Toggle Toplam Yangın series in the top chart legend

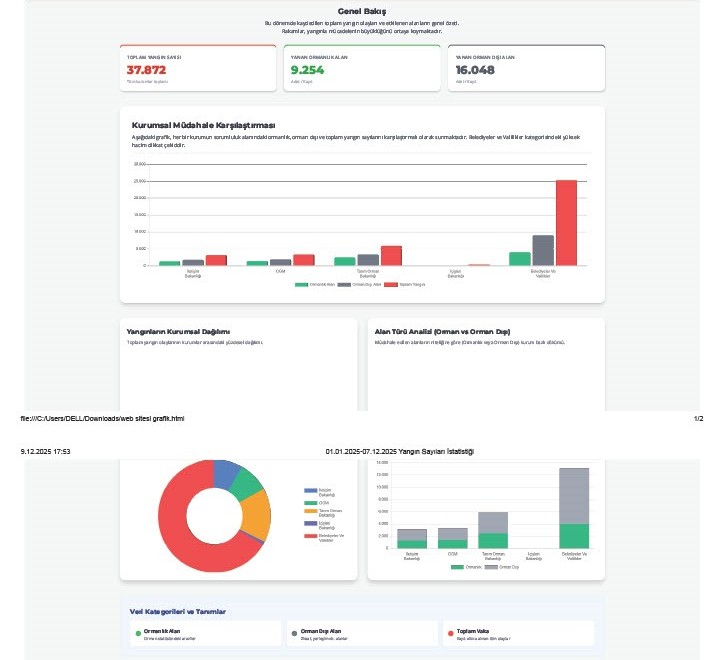point(404,284)
